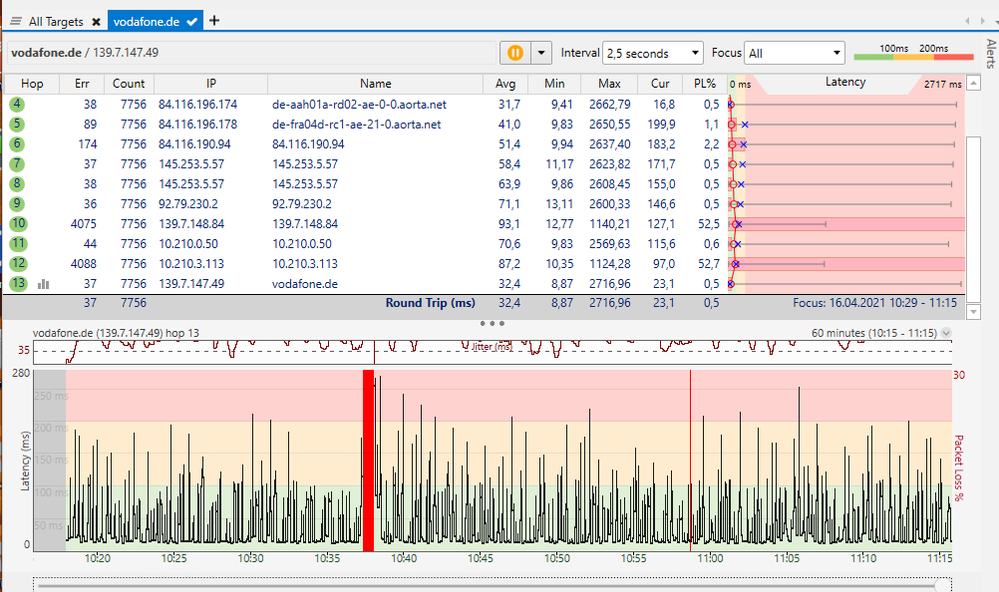Expand the 60 minutes time range chevron
The height and width of the screenshot is (592, 999).
(947, 333)
